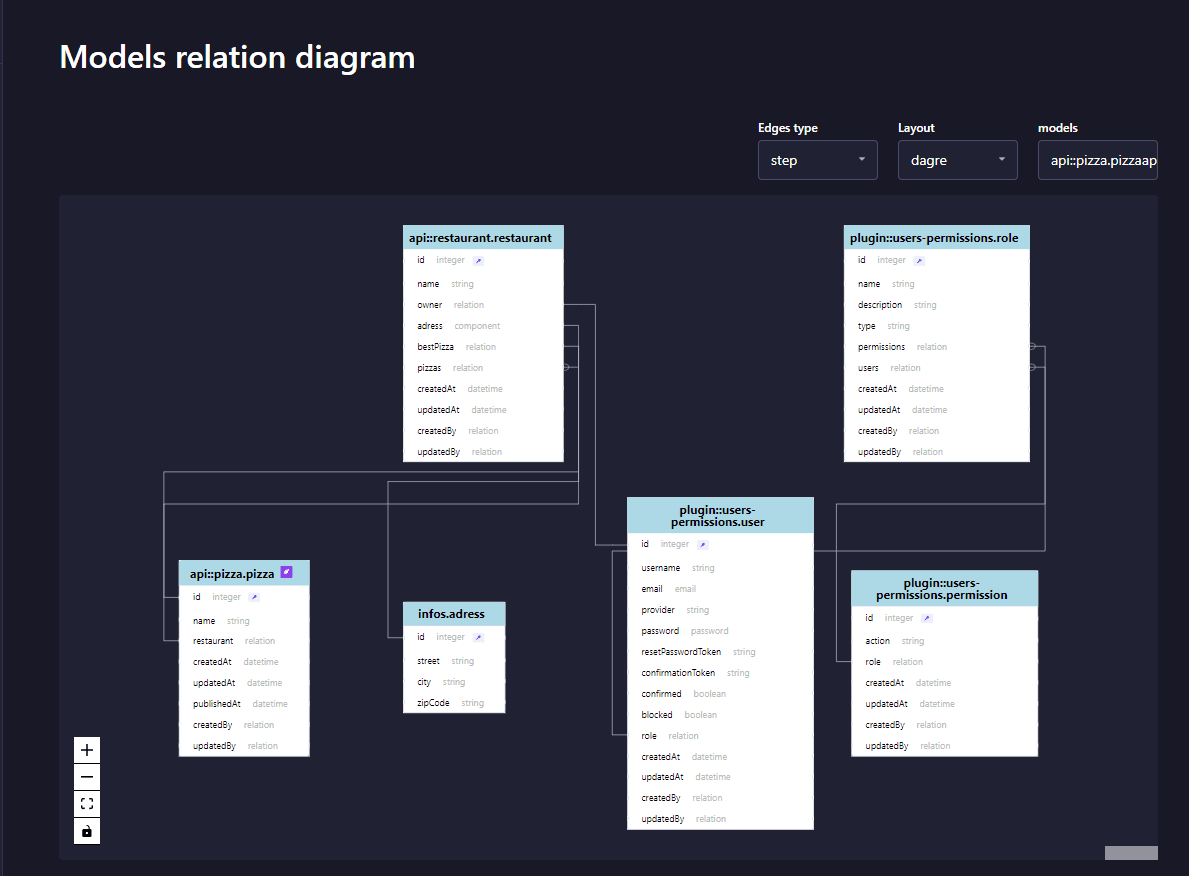Click the zoom out minus button
This screenshot has width=1189, height=876.
pos(87,777)
